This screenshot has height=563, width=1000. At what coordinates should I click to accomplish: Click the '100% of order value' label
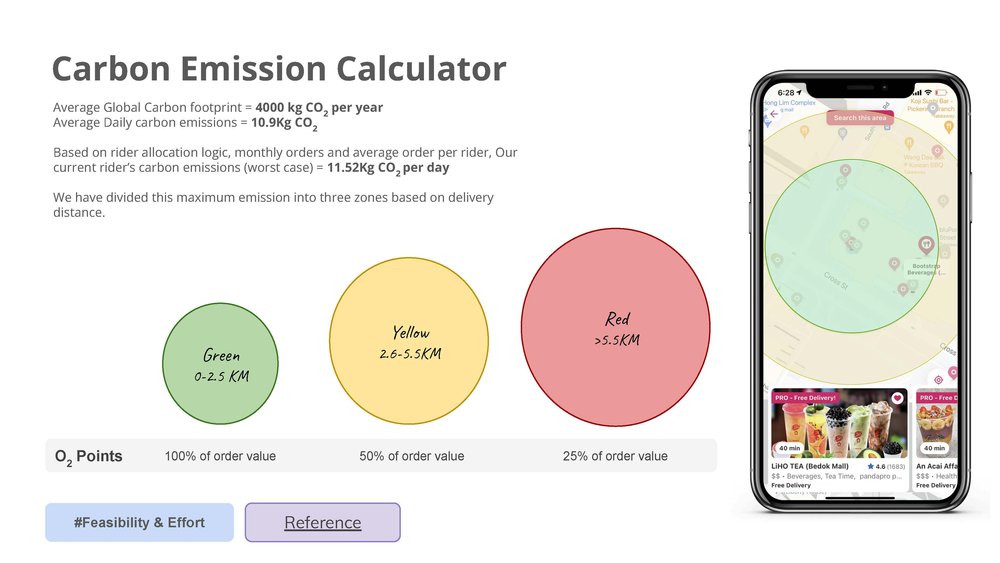(x=220, y=456)
